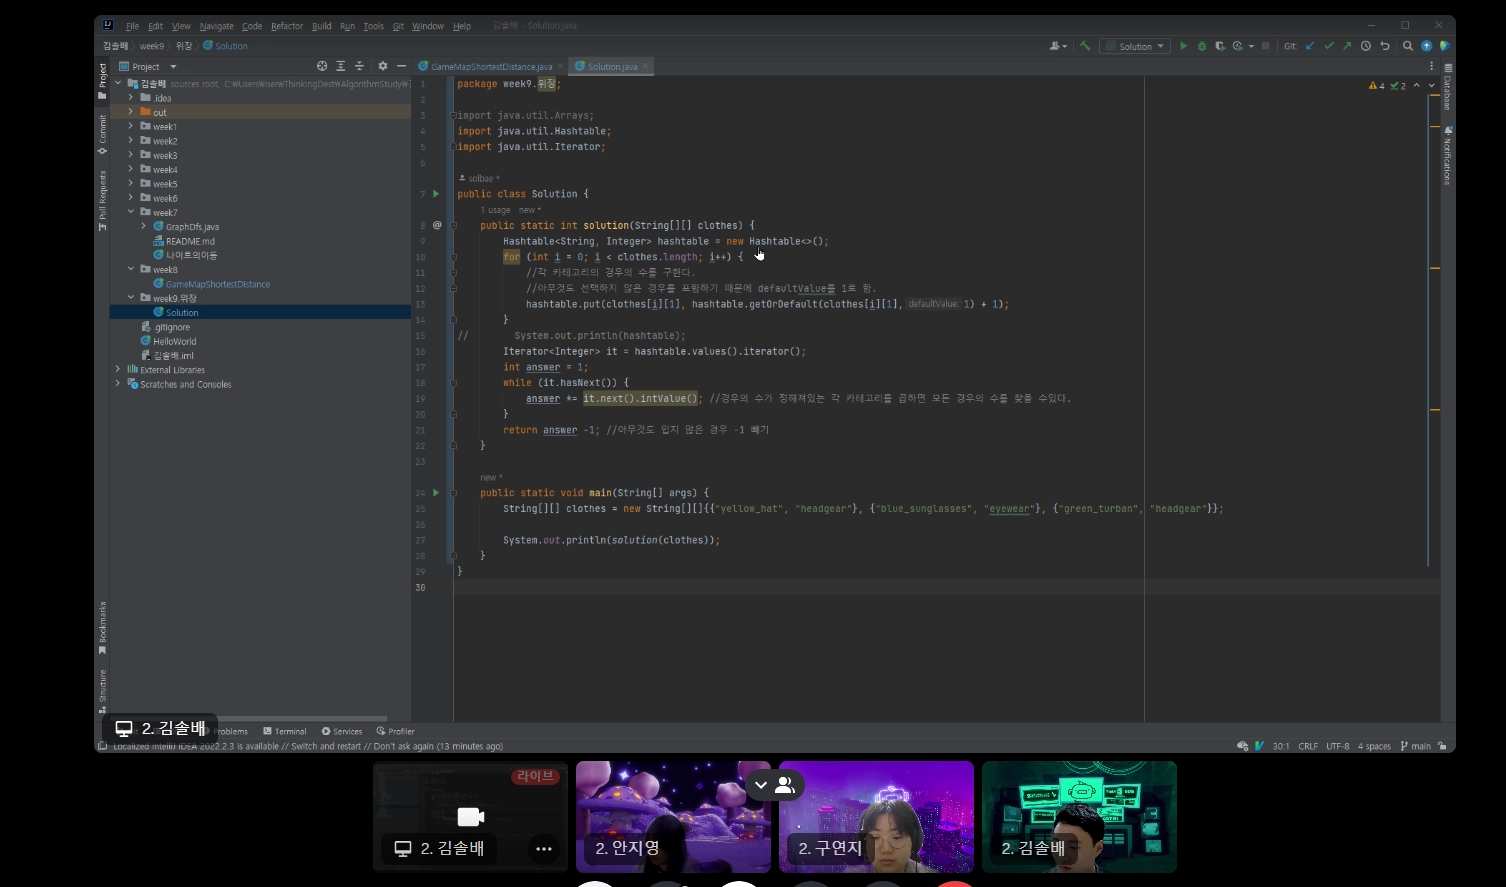Toggle the Project tool window sidebar button
The height and width of the screenshot is (887, 1506).
pyautogui.click(x=102, y=78)
